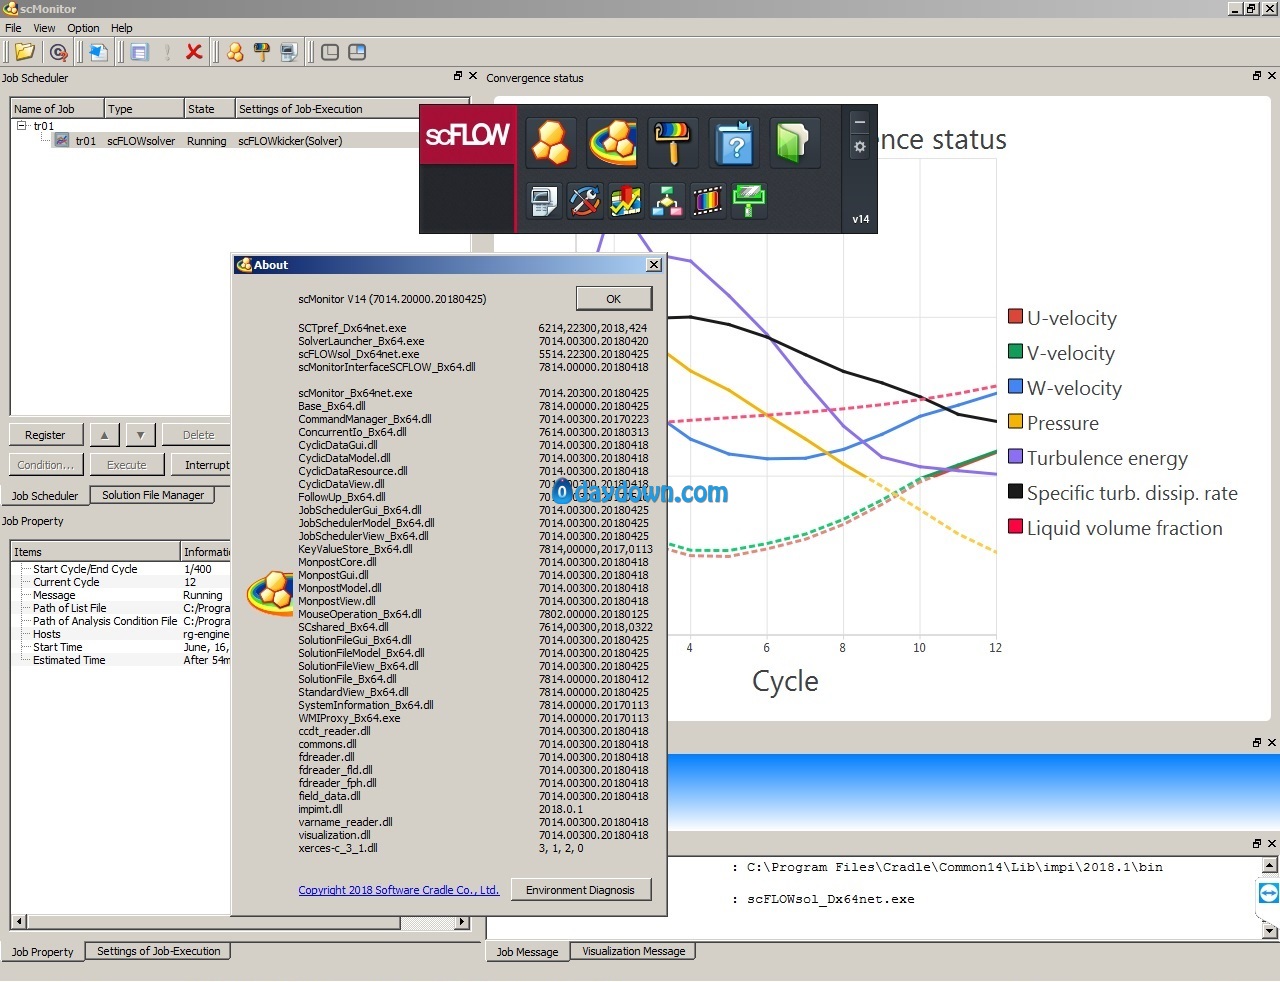This screenshot has width=1280, height=982.
Task: Select the Job Message tab
Action: coord(527,952)
